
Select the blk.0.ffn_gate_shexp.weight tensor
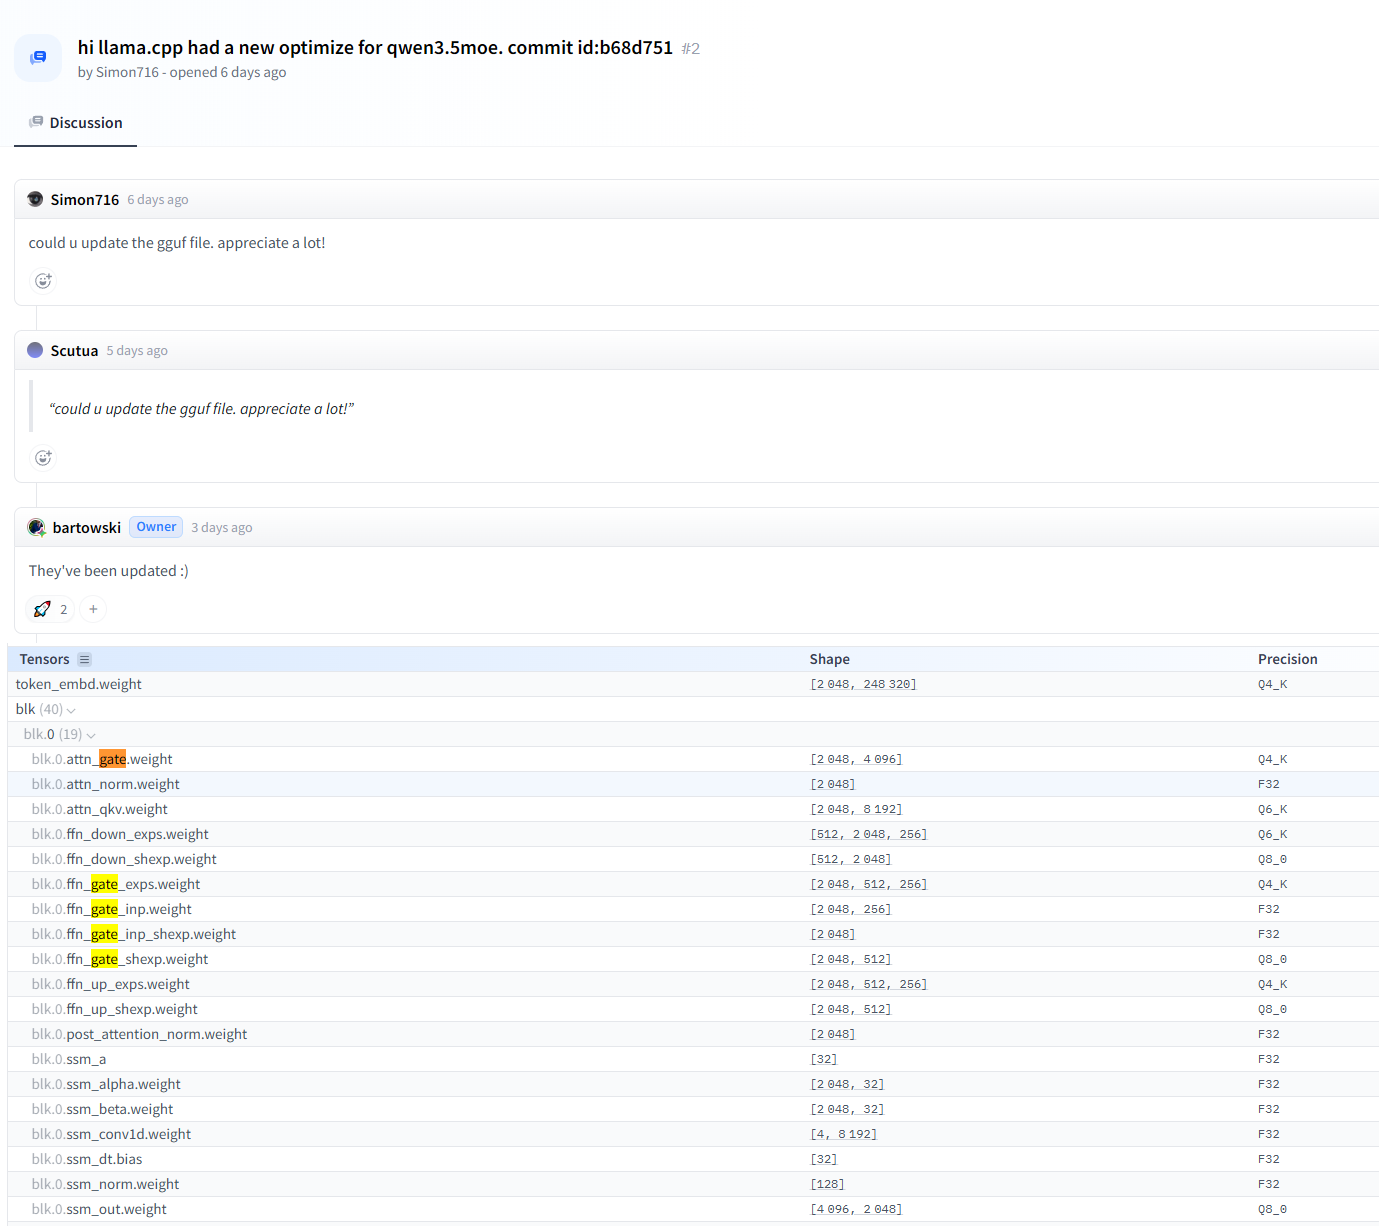pyautogui.click(x=693, y=959)
